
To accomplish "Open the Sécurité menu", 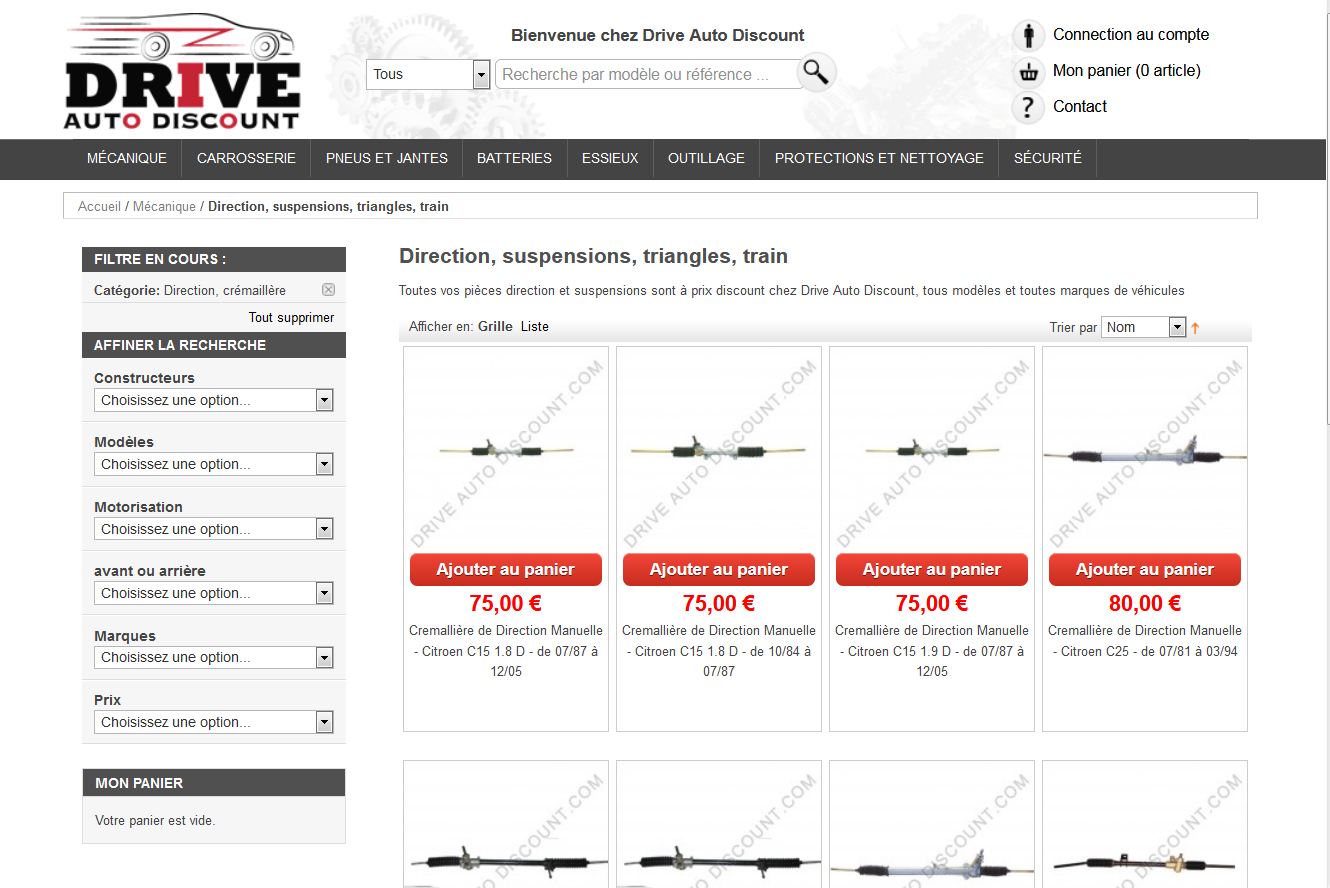I will (1048, 158).
